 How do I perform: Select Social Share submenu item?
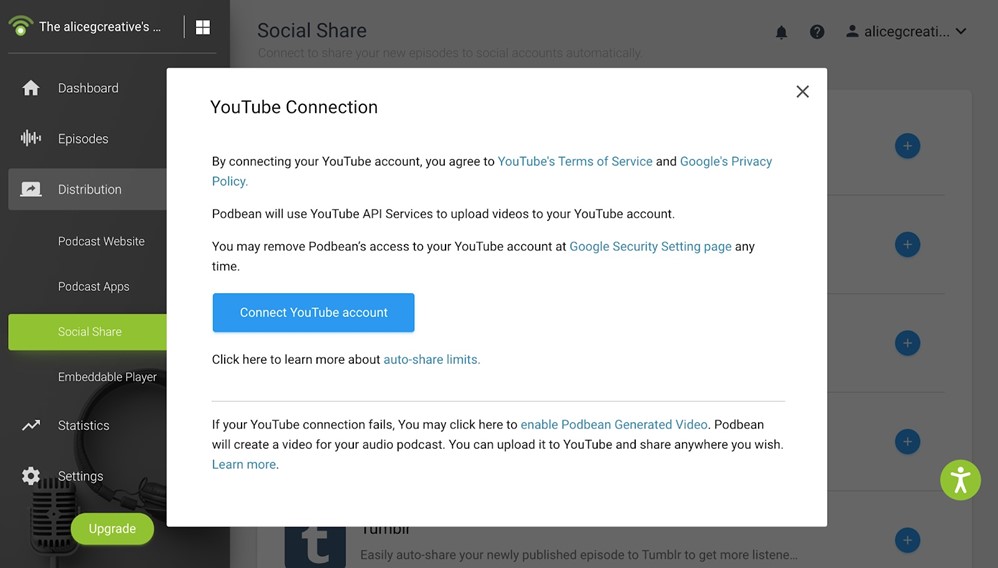click(87, 332)
